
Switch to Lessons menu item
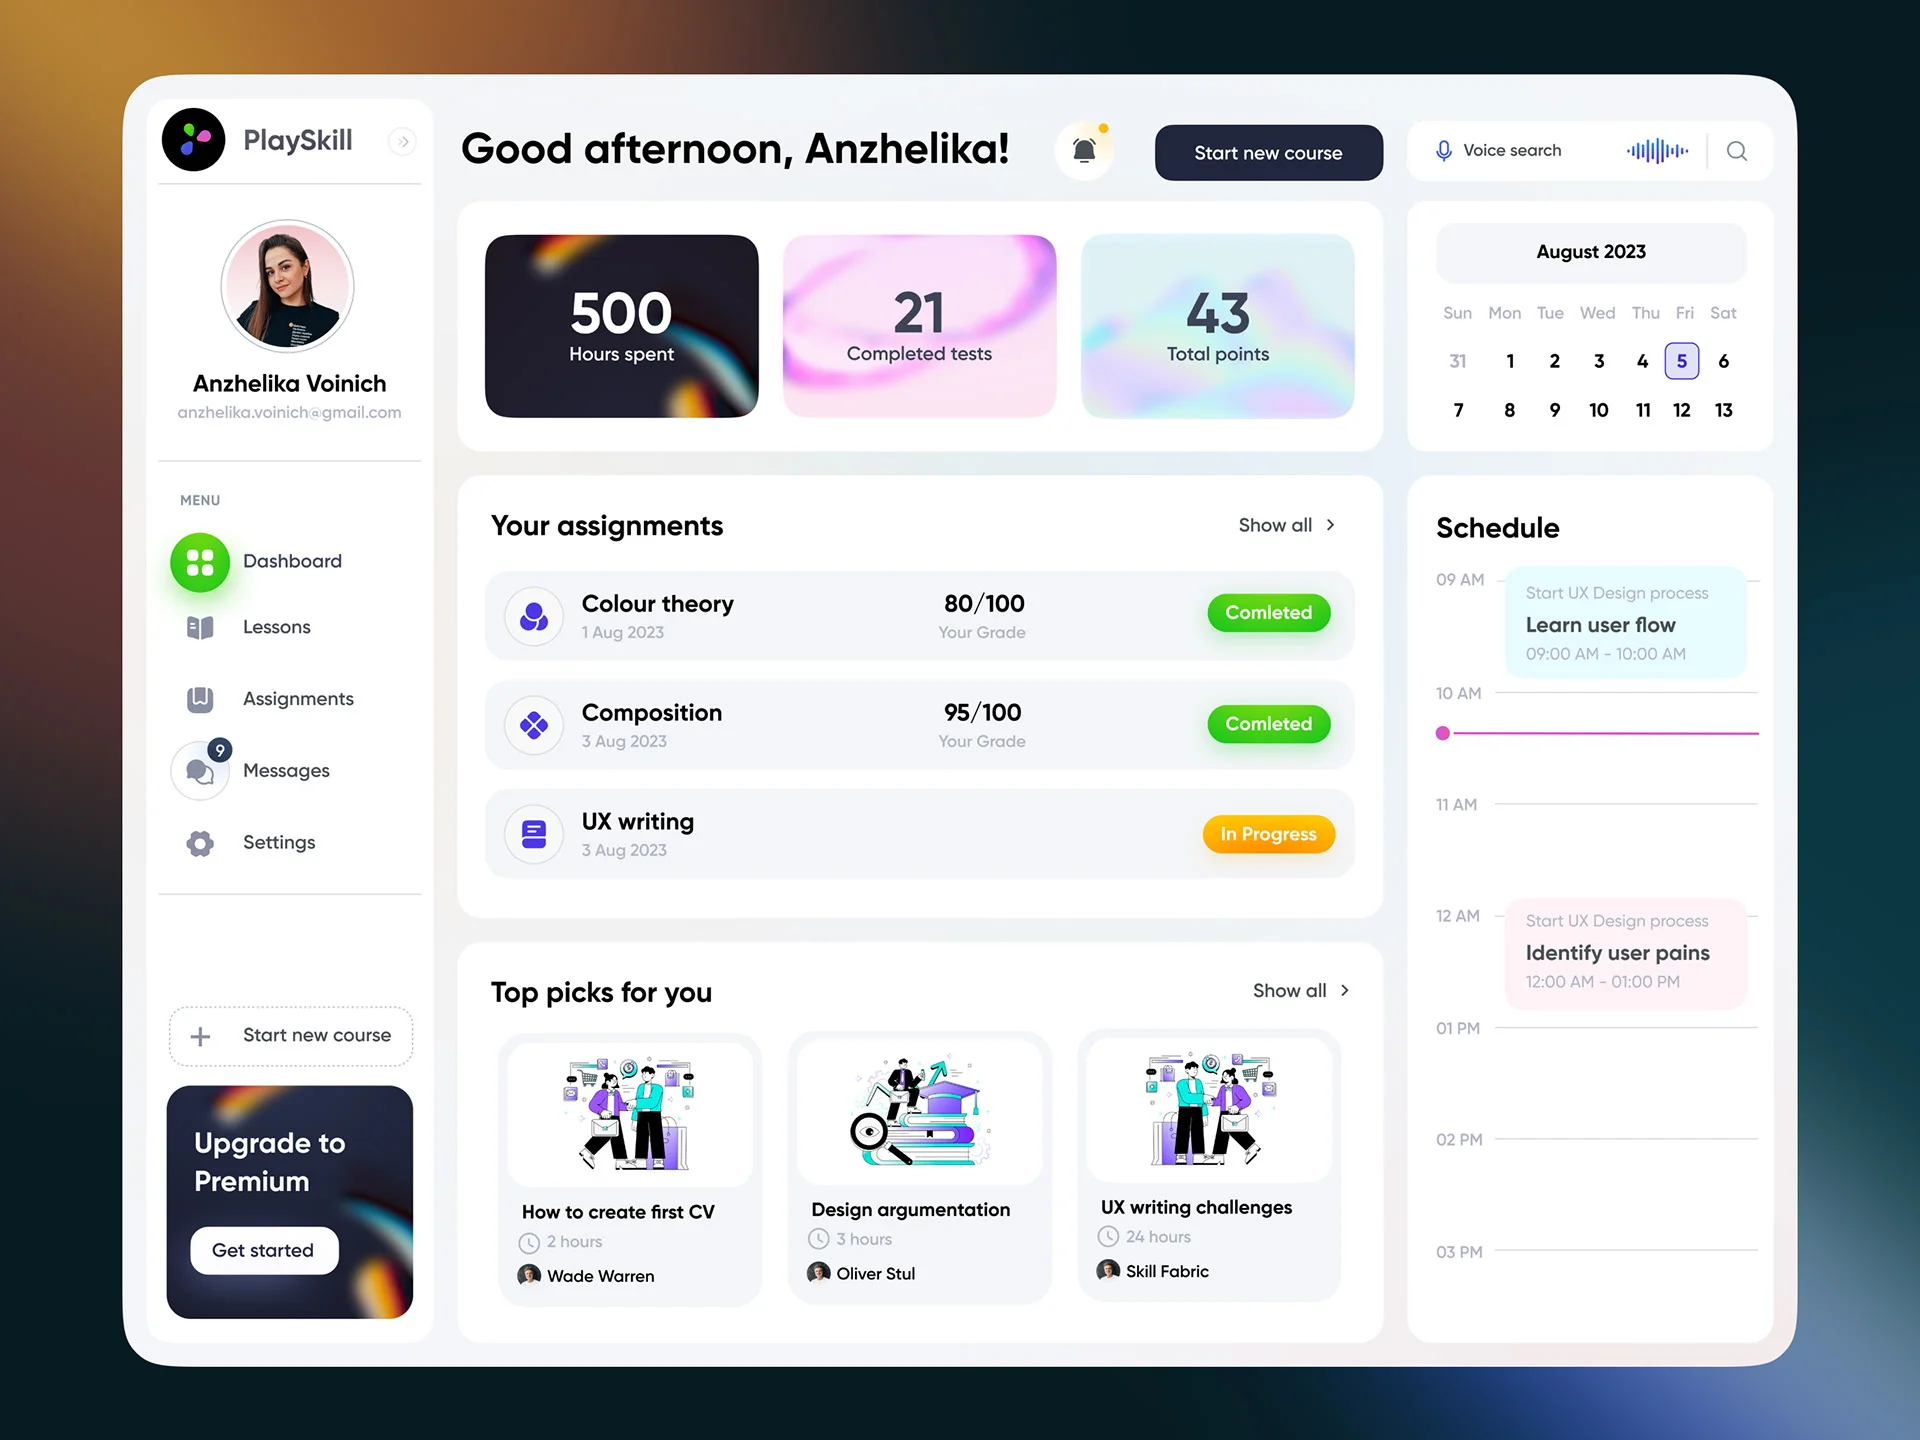click(277, 627)
